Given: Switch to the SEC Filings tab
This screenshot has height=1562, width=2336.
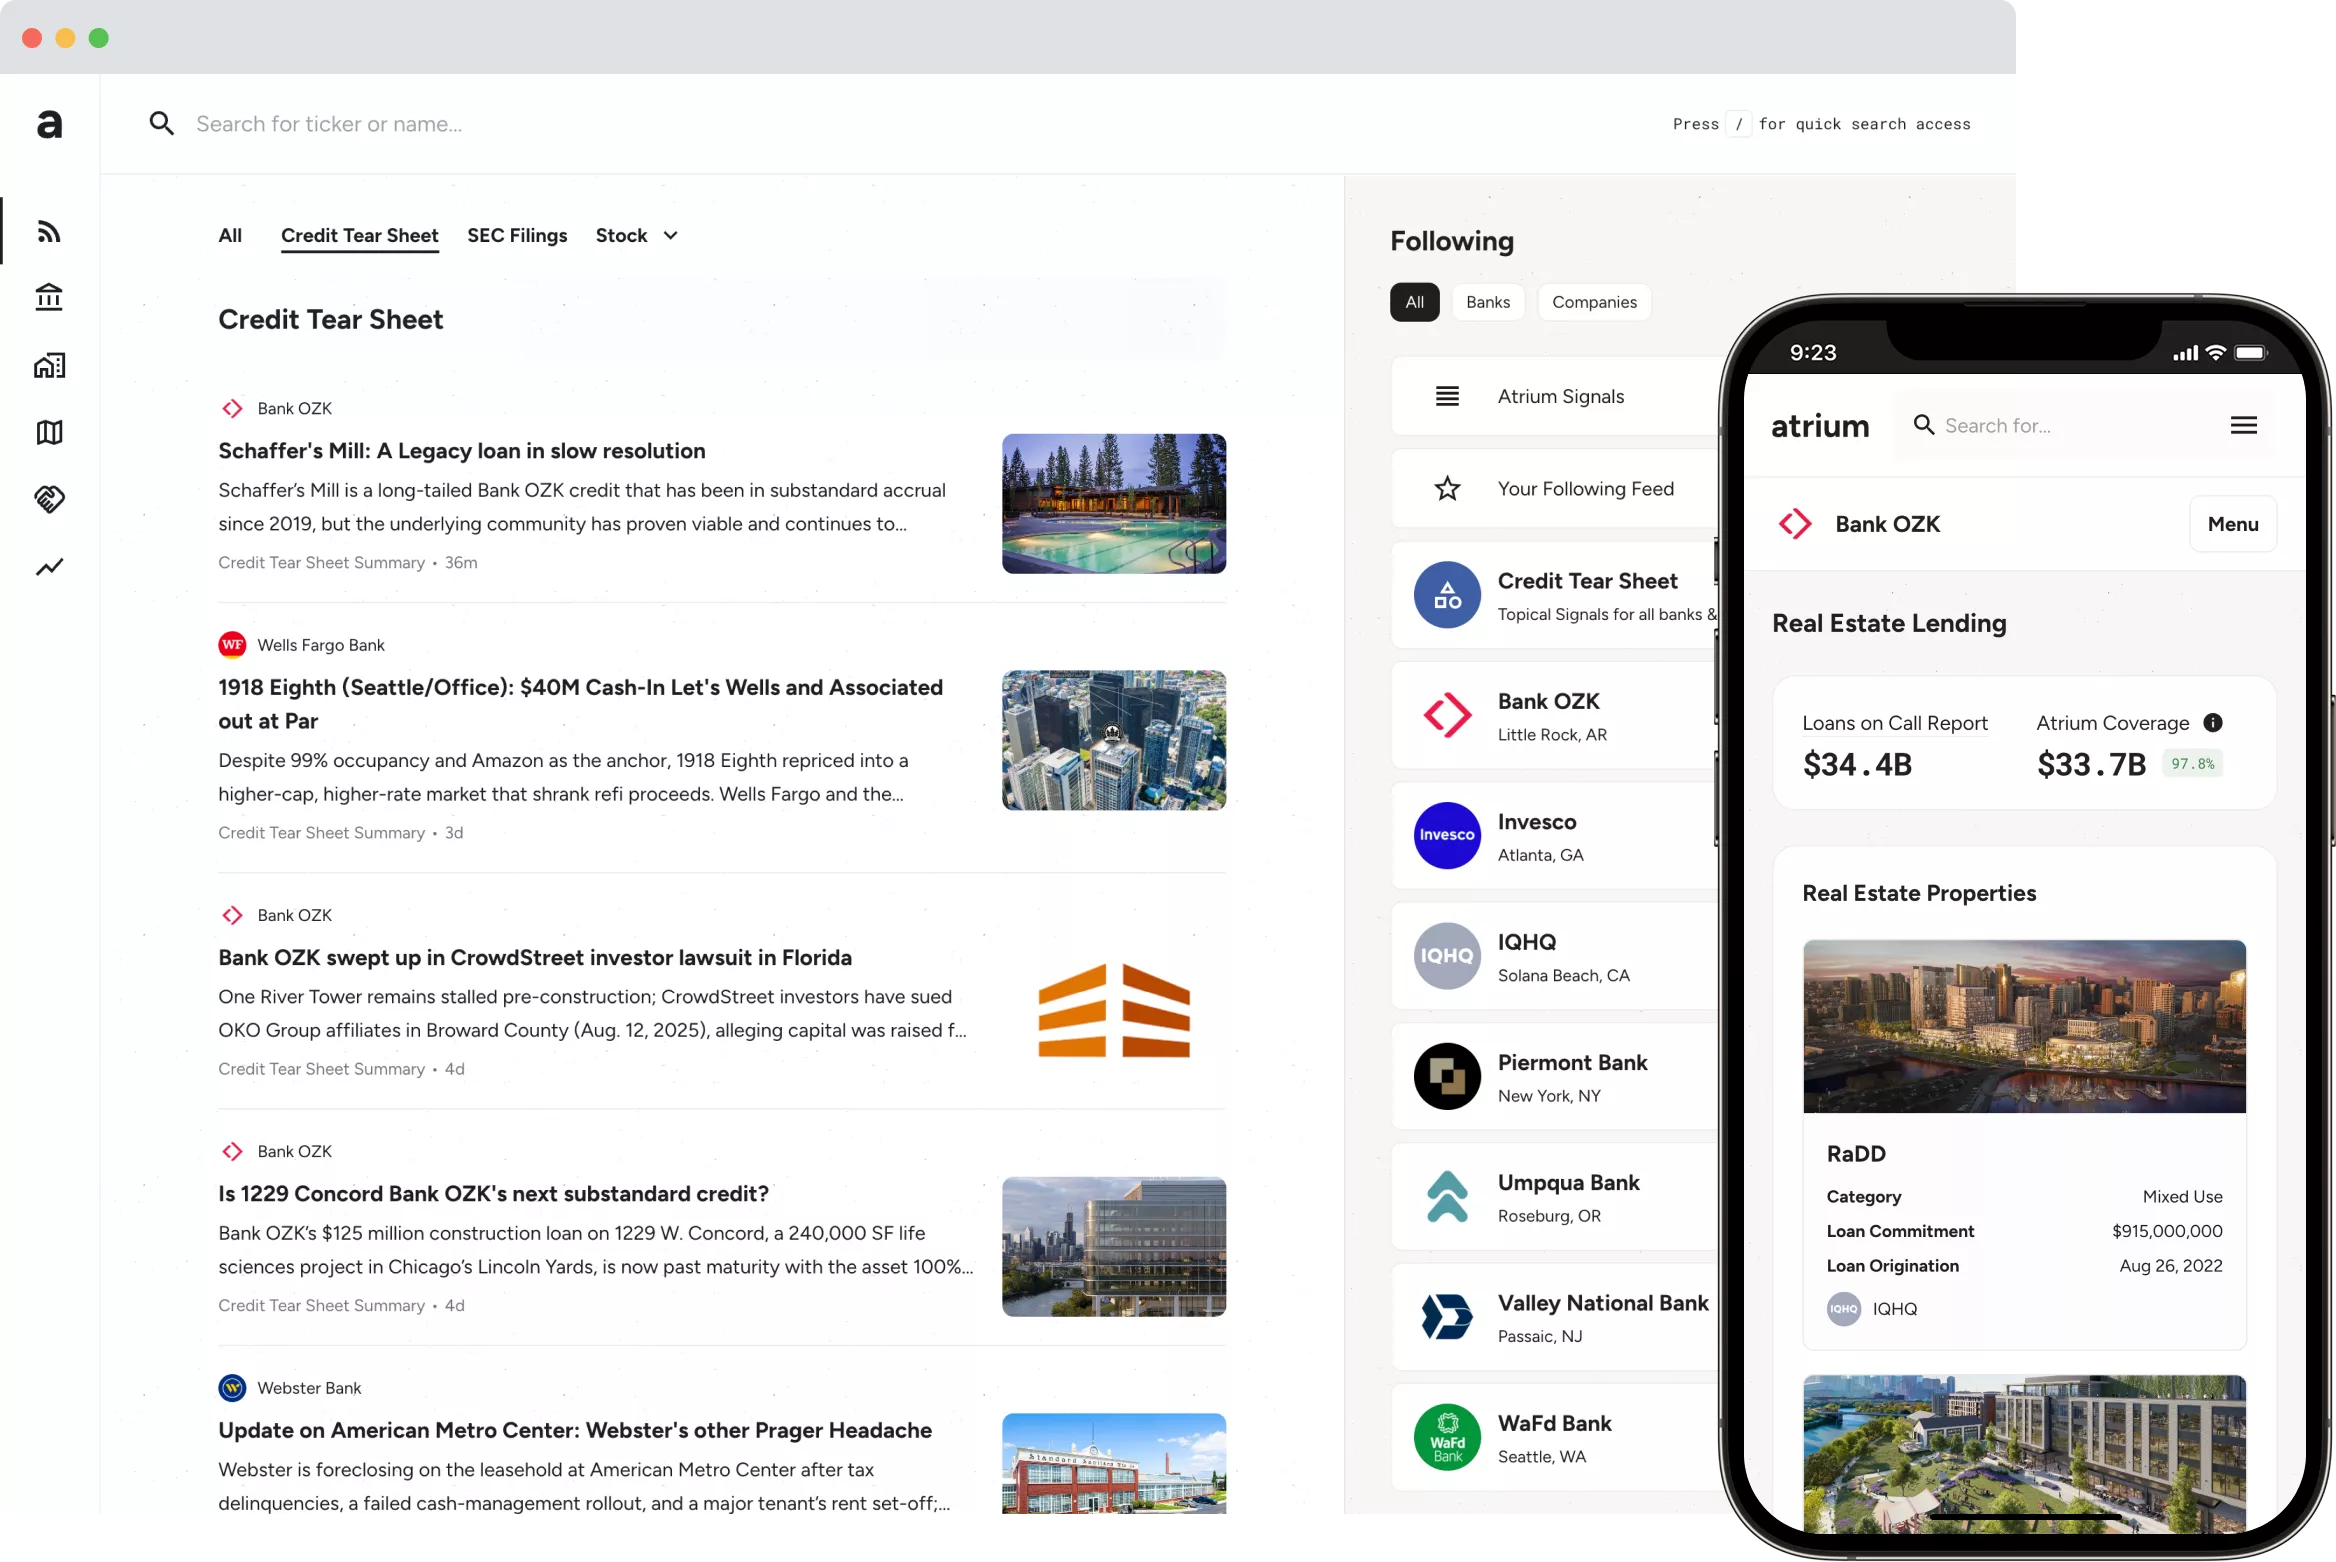Looking at the screenshot, I should coord(516,235).
